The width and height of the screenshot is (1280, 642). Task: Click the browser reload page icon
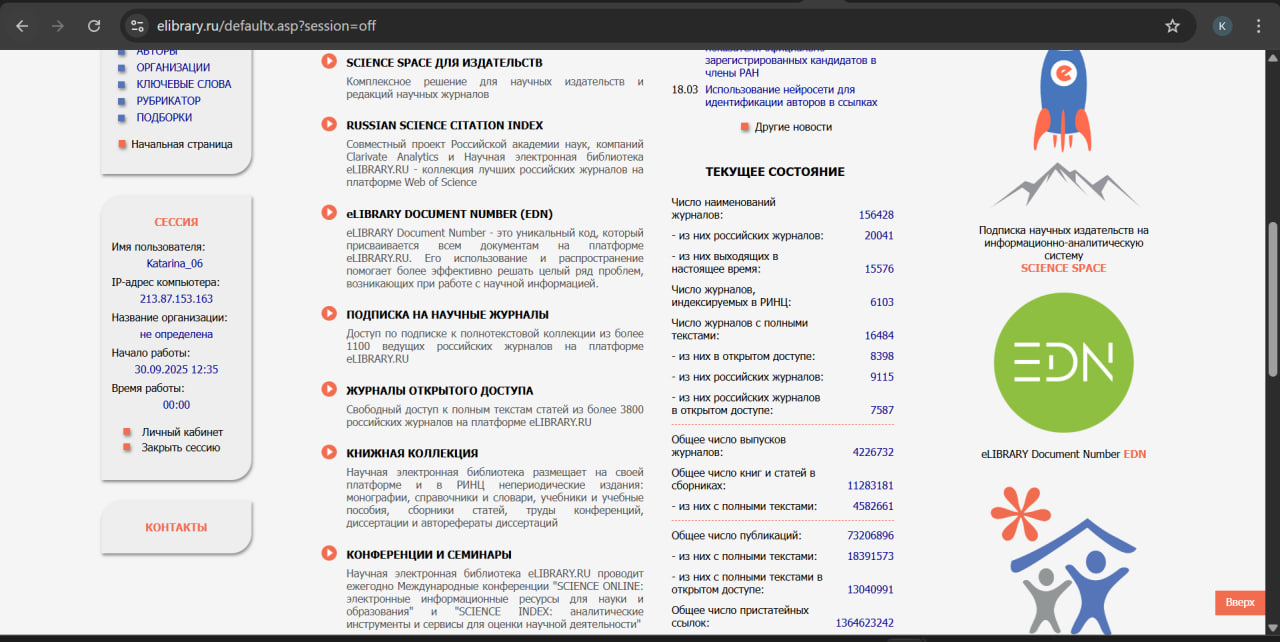click(x=94, y=26)
